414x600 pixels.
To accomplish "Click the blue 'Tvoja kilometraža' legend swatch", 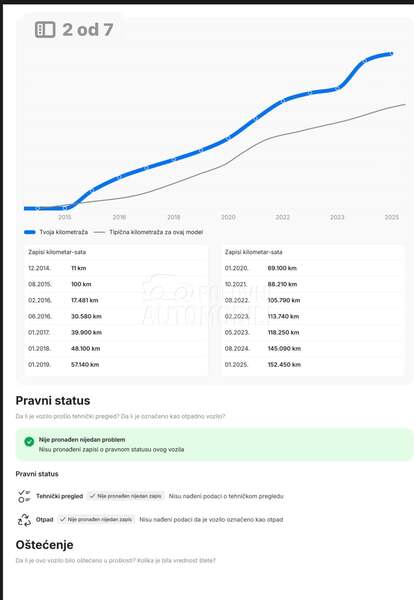I will pos(30,232).
